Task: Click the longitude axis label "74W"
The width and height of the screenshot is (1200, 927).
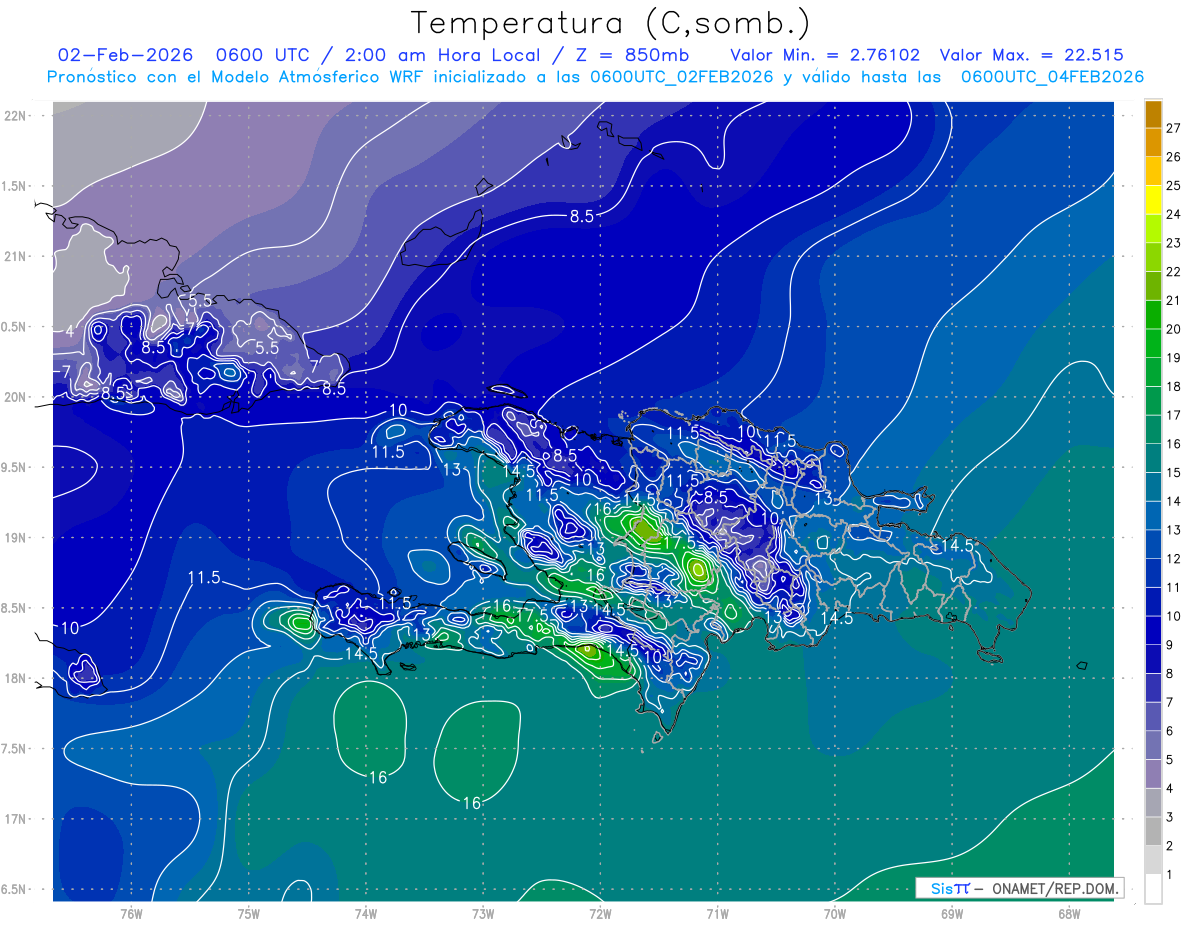Action: coord(366,912)
